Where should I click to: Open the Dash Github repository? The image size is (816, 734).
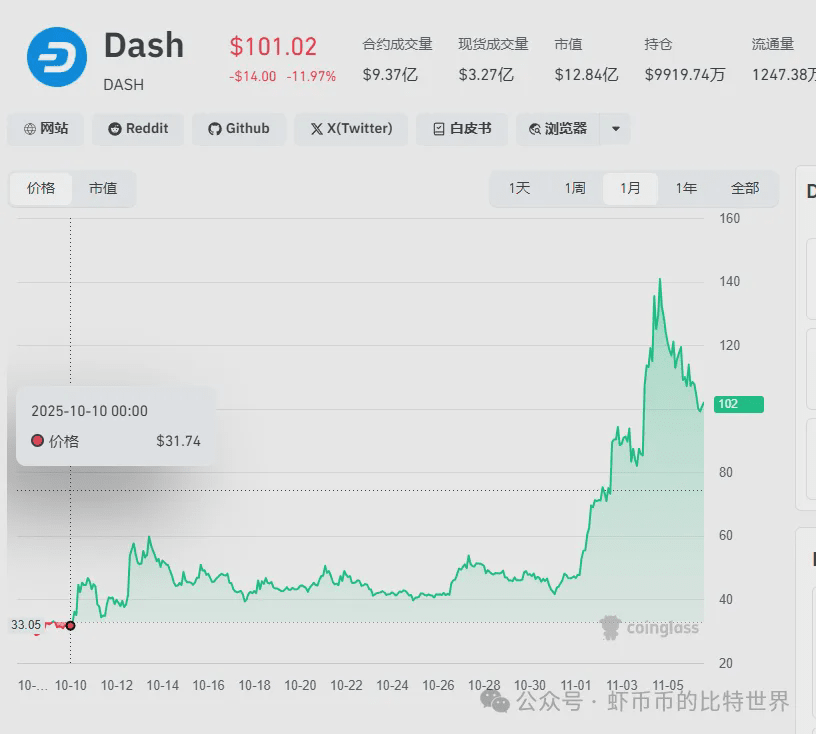coord(239,129)
